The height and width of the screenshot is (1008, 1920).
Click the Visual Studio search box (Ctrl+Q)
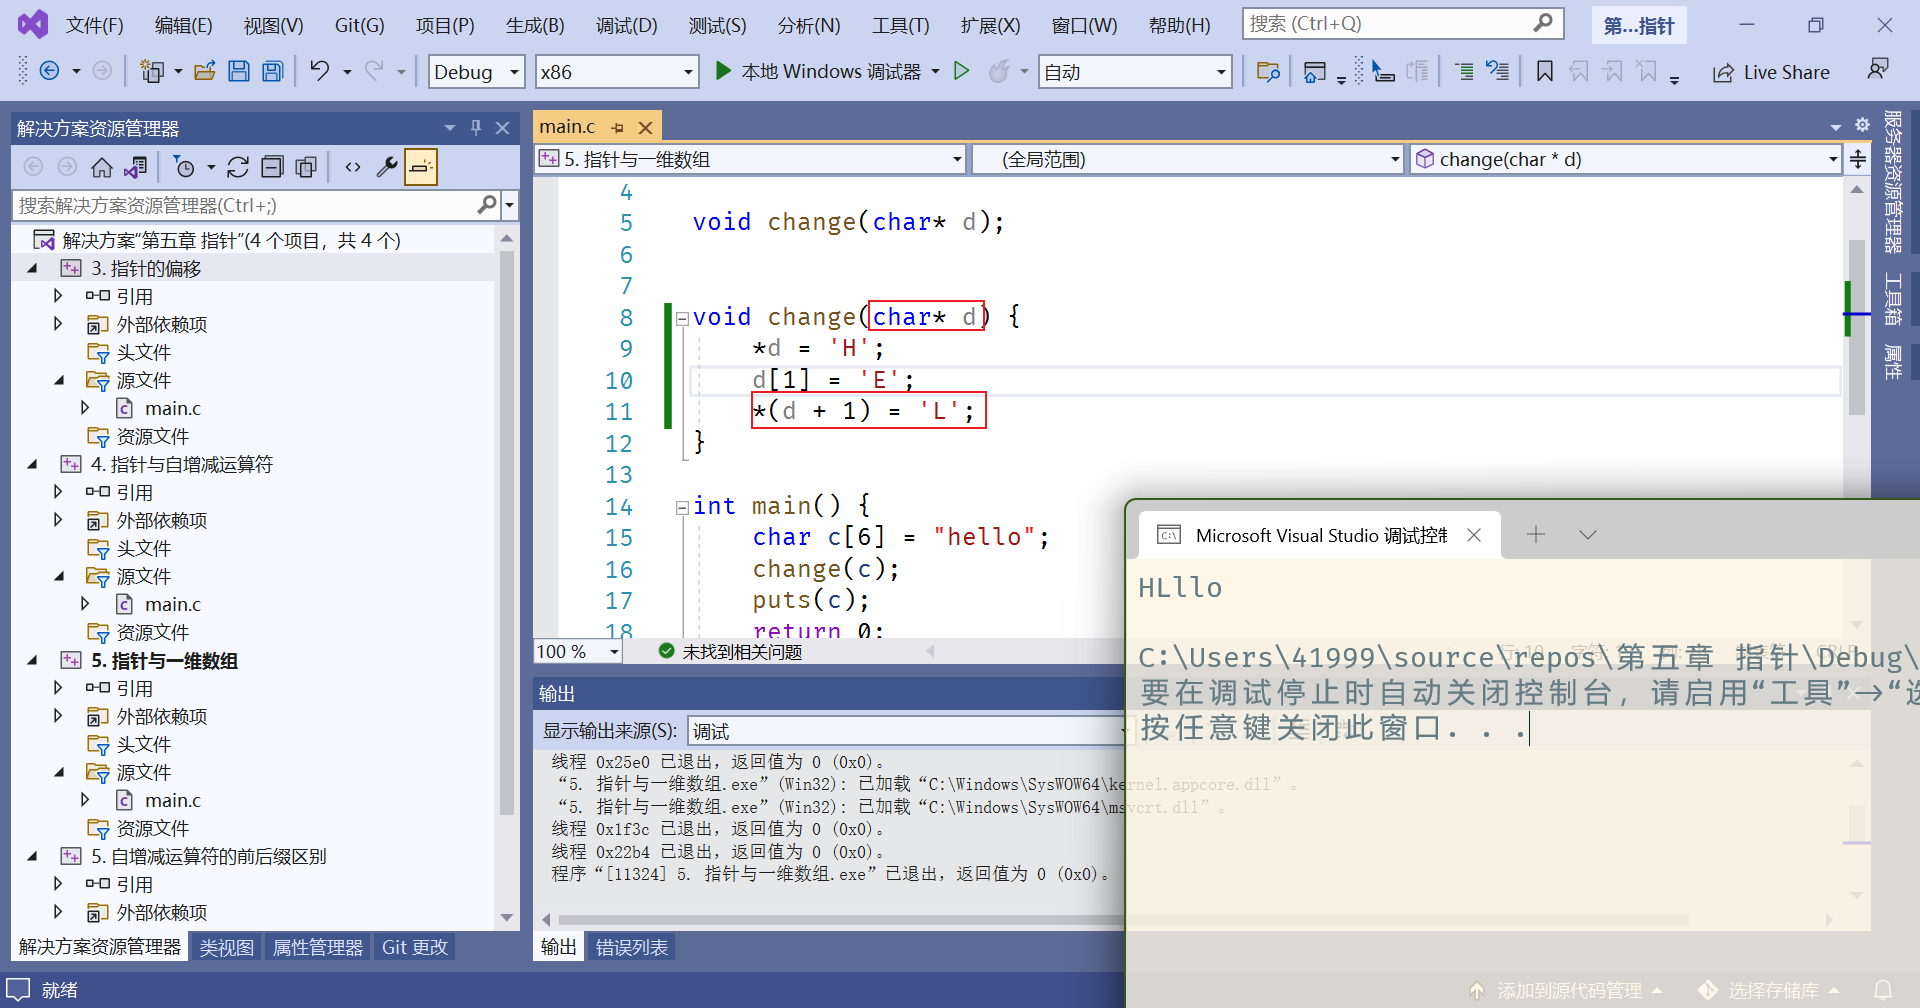click(x=1403, y=23)
